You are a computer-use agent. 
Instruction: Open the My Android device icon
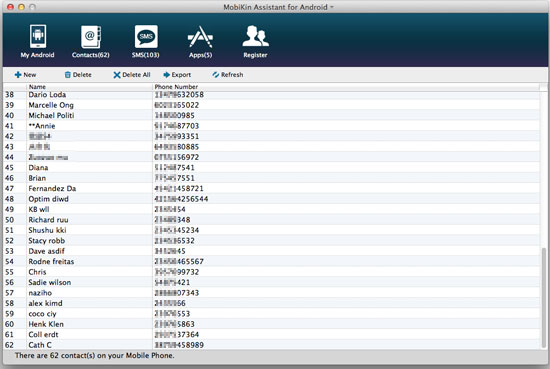tap(38, 36)
